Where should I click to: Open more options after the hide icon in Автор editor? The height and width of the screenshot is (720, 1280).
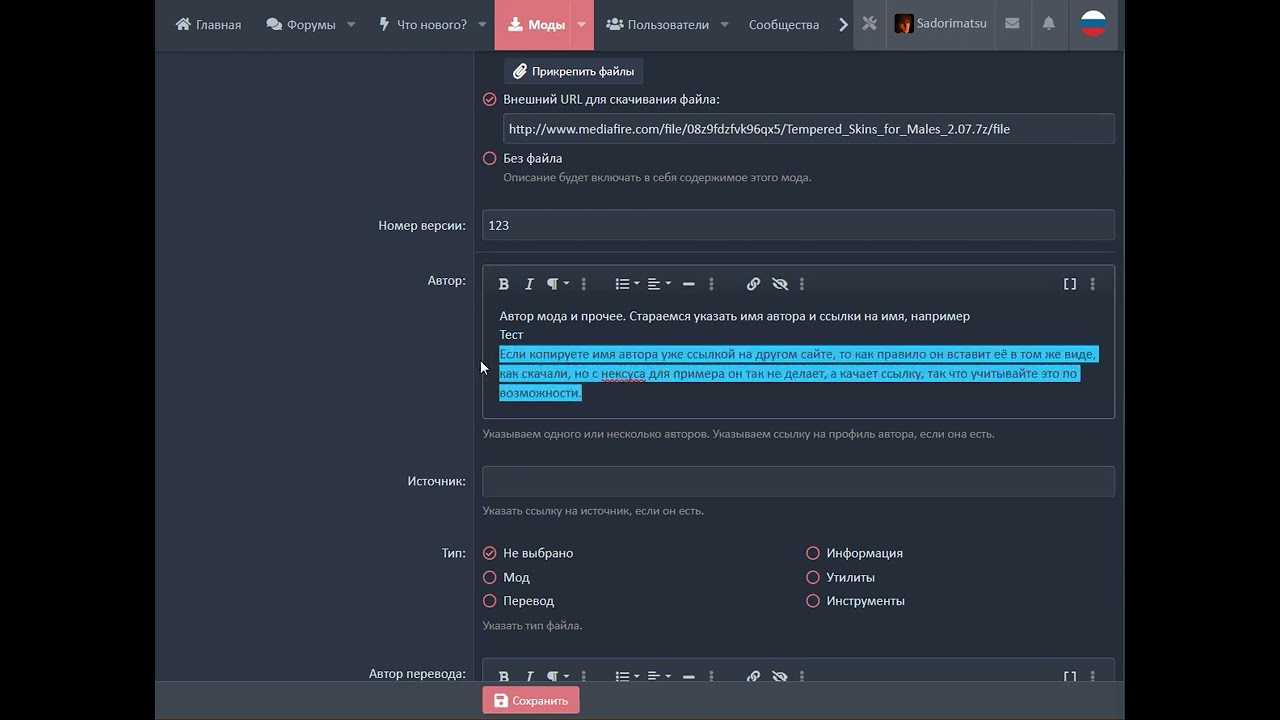(802, 284)
